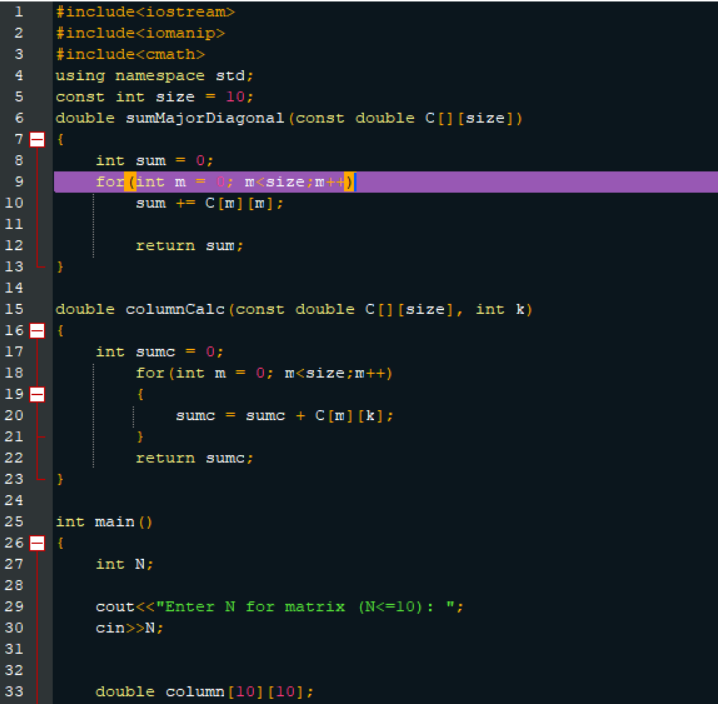Collapse the sumMajorDiagonal function fold on line 7

coord(37,140)
